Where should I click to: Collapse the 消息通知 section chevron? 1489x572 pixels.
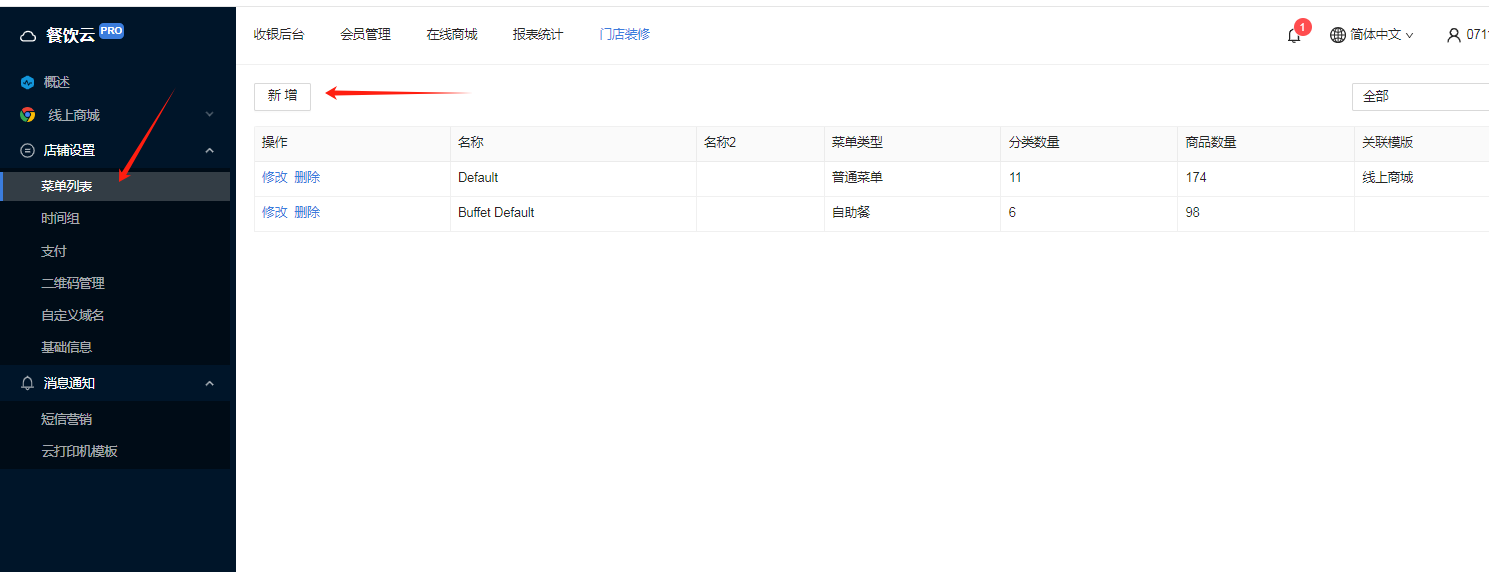(x=210, y=383)
